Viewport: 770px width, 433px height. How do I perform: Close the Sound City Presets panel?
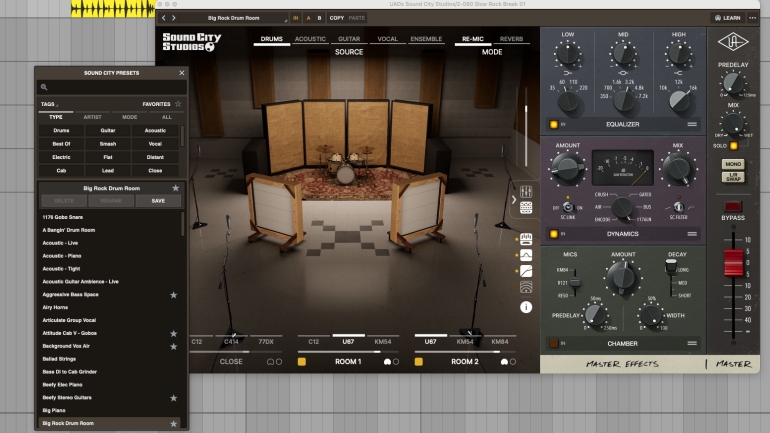coord(182,73)
